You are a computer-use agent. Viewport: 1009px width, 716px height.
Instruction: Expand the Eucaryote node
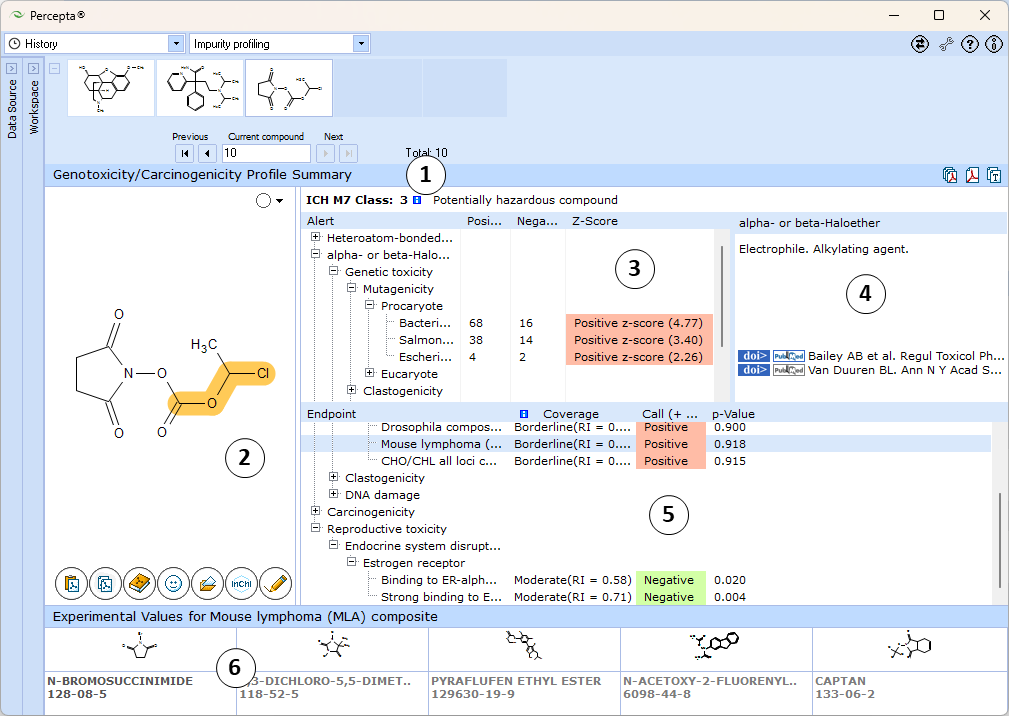pos(369,373)
